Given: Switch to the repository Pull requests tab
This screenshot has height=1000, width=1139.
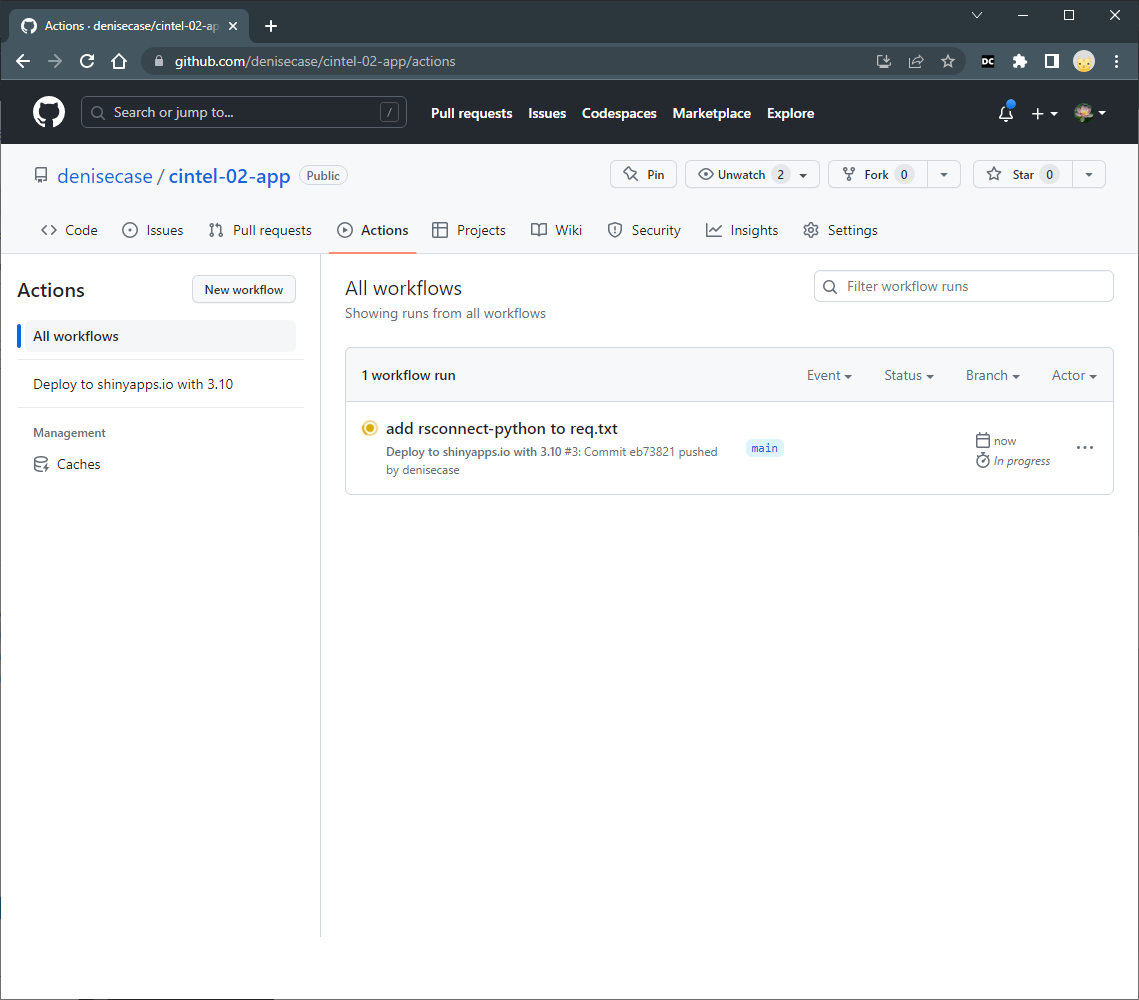Looking at the screenshot, I should pyautogui.click(x=260, y=230).
